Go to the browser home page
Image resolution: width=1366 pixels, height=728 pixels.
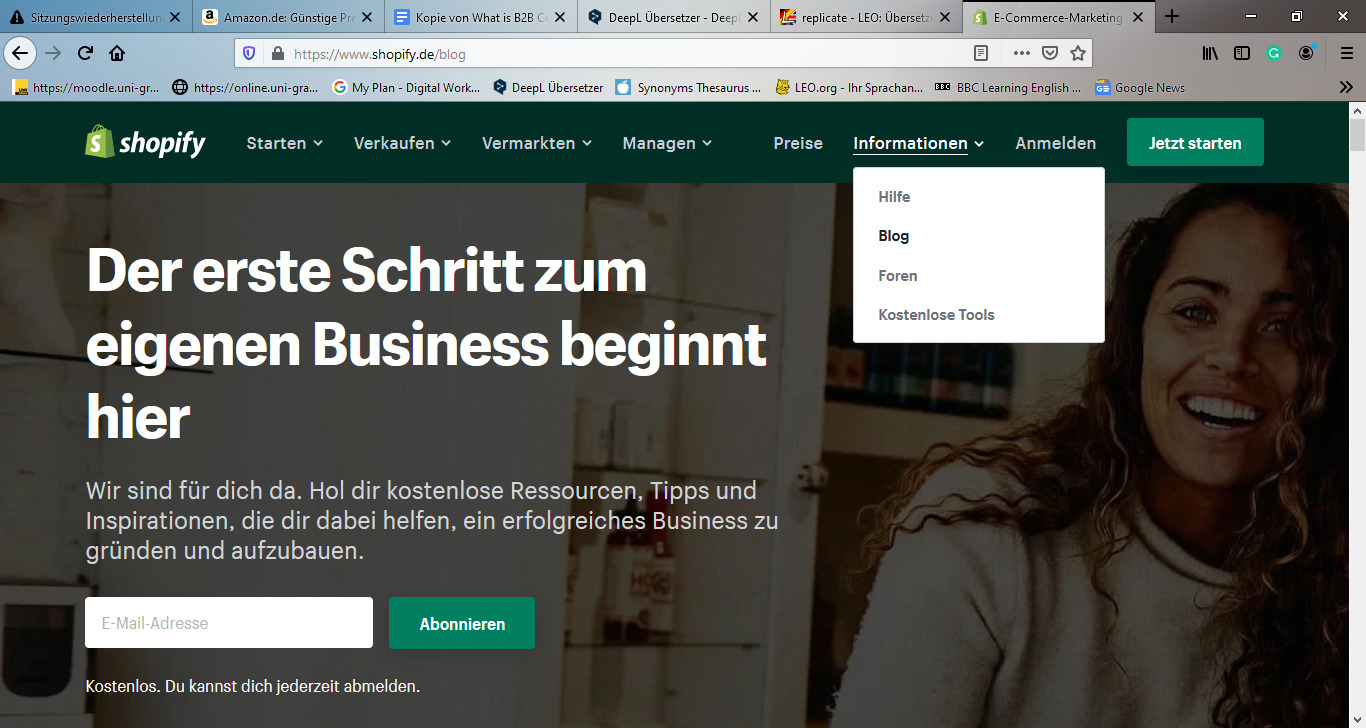117,53
